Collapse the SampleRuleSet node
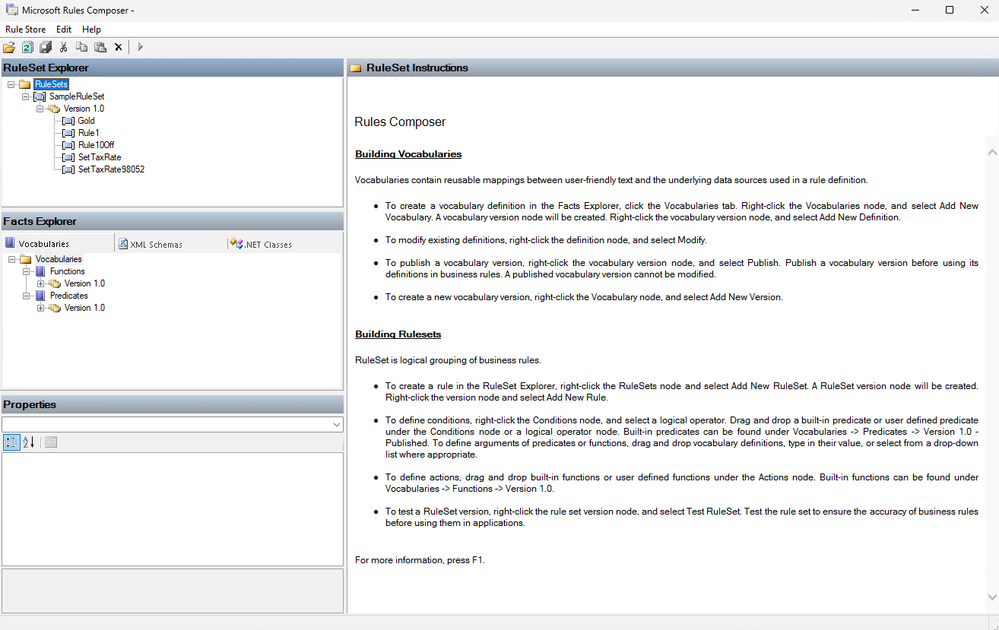The height and width of the screenshot is (630, 999). tap(25, 97)
